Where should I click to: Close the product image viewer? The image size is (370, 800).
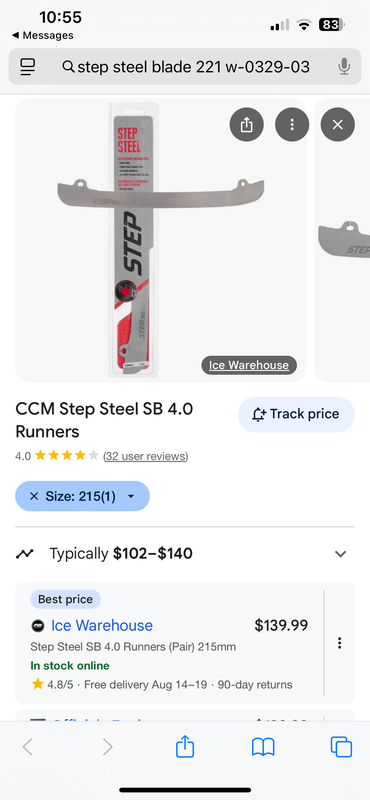tap(337, 124)
